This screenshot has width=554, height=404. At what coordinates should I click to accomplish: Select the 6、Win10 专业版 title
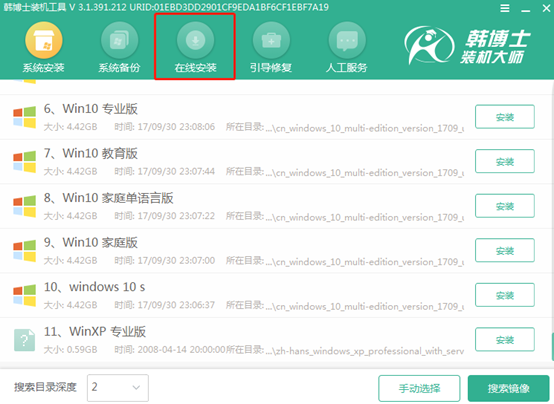pyautogui.click(x=90, y=109)
